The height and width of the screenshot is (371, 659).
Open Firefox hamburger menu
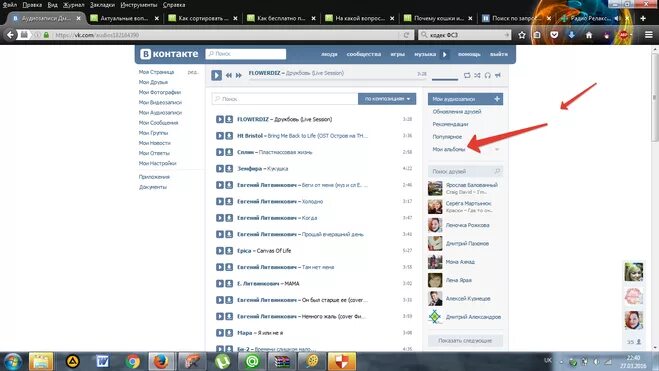649,35
